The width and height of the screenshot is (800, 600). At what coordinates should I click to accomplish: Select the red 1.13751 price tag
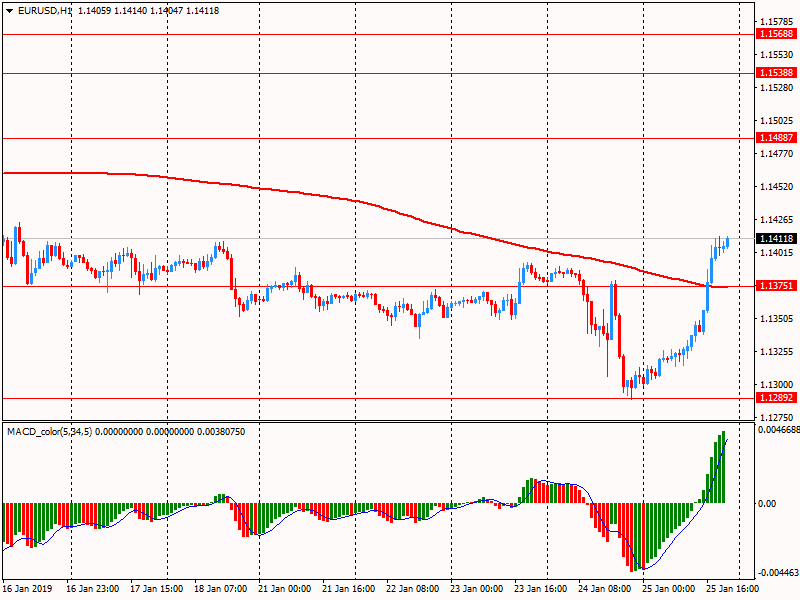776,286
